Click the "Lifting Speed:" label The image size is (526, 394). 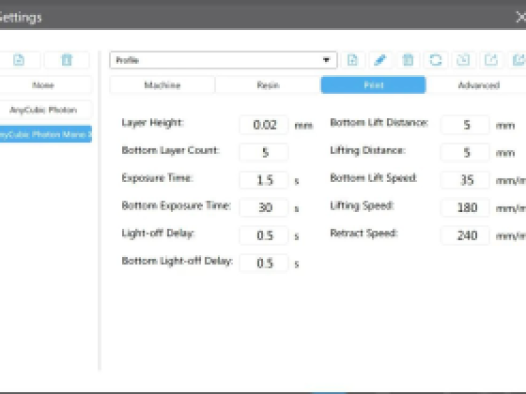coord(362,206)
